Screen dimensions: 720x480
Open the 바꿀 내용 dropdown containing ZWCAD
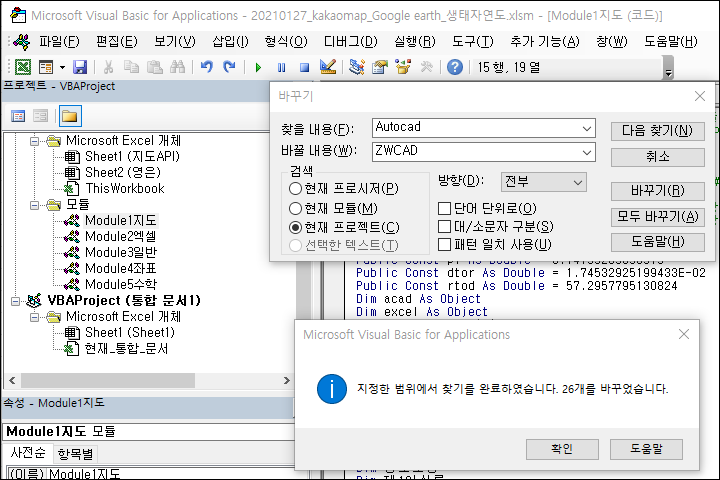[586, 152]
